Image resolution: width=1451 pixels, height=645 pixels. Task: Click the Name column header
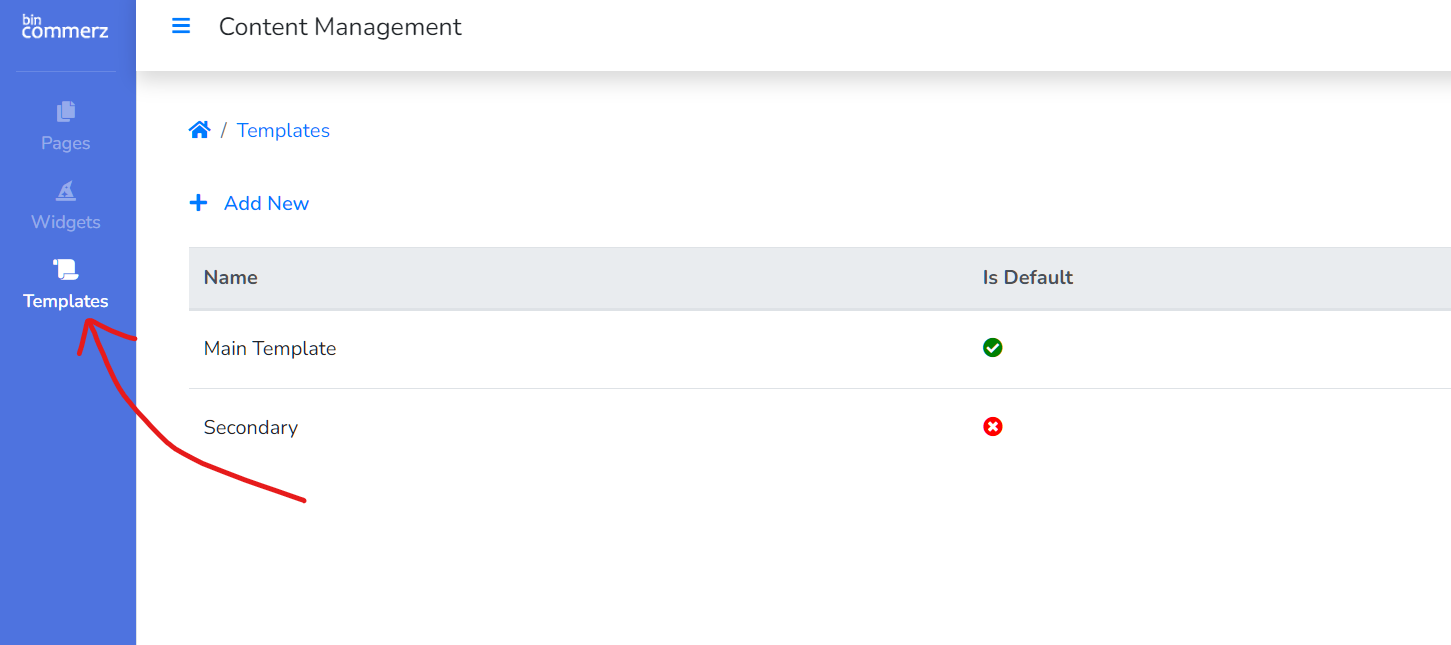(230, 277)
